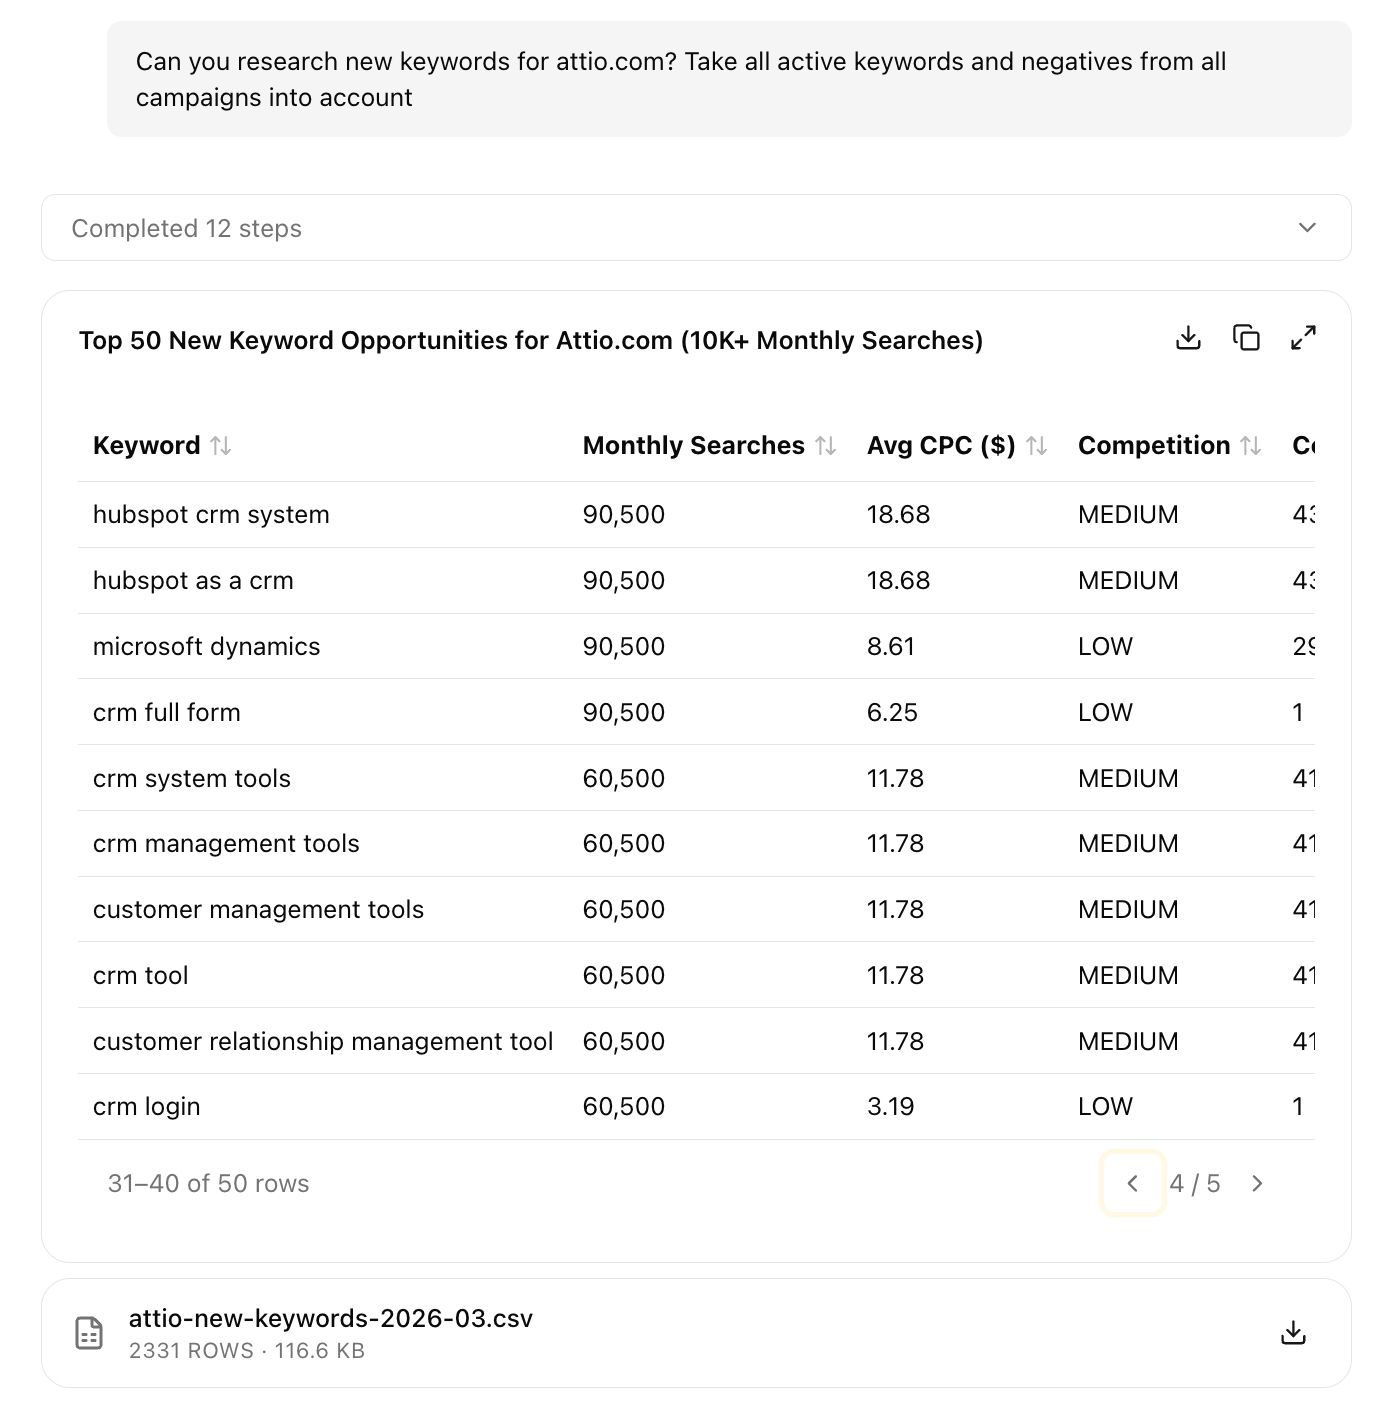Download the attio-new-keywords CSV file
Screen dimensions: 1384x1402
(x=1293, y=1333)
